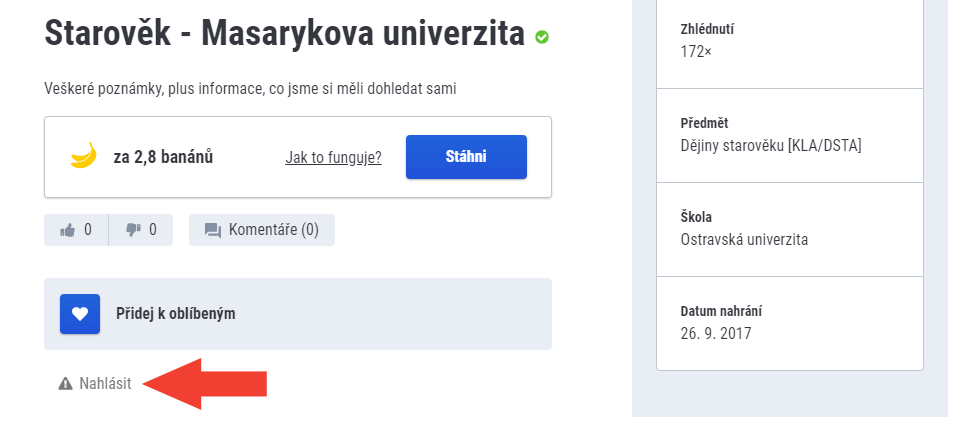Click the upload date 26. 9. 2017
This screenshot has width=966, height=421.
(x=715, y=333)
